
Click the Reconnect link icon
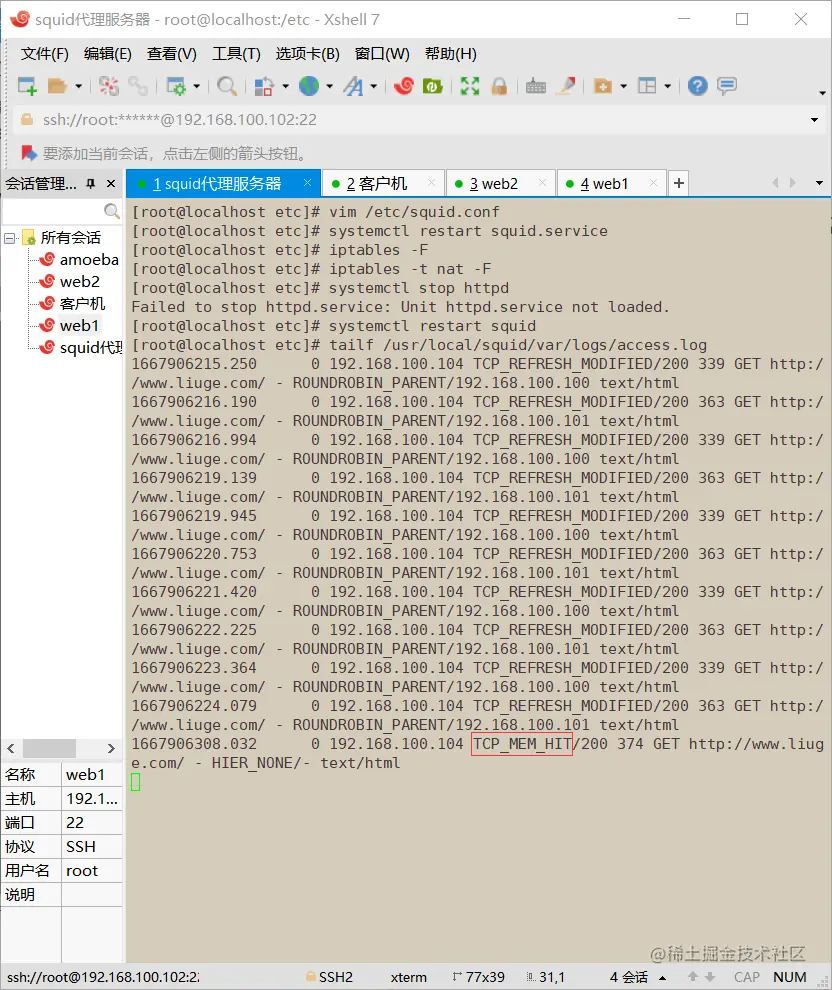pos(138,86)
